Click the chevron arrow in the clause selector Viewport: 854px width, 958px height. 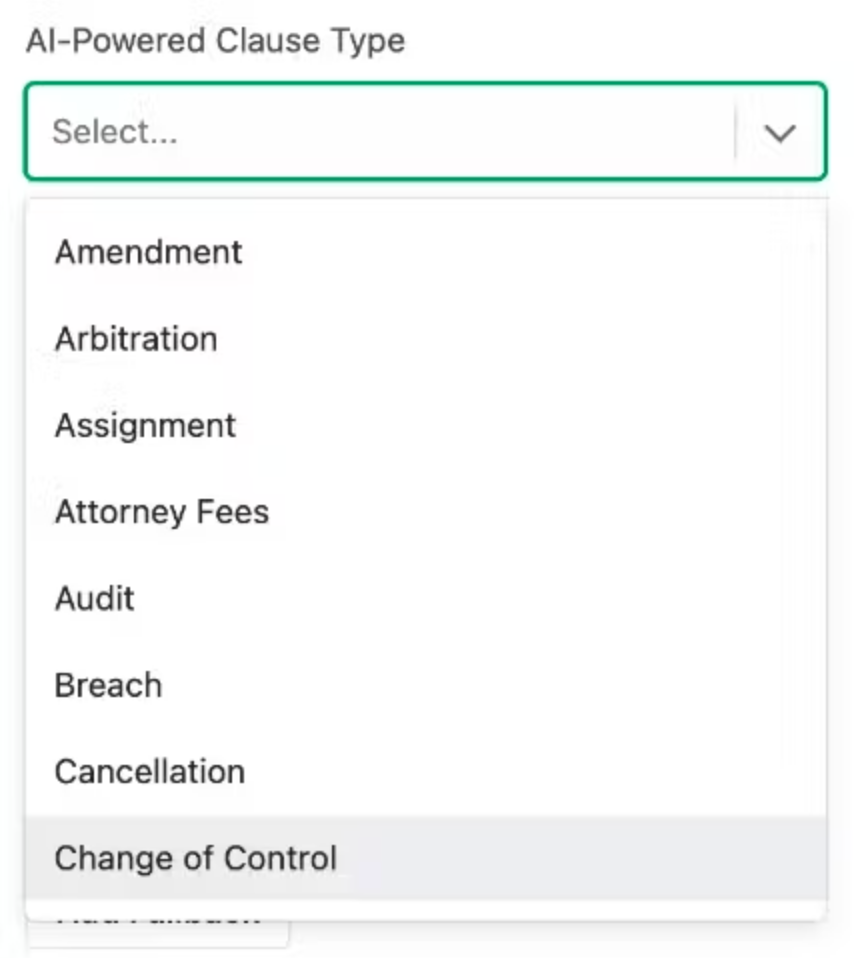779,133
